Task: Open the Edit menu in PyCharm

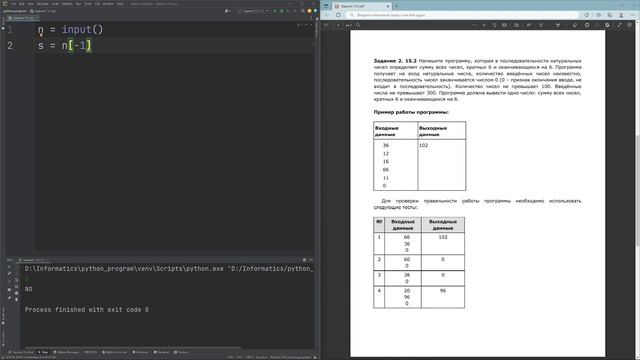Action: point(22,4)
